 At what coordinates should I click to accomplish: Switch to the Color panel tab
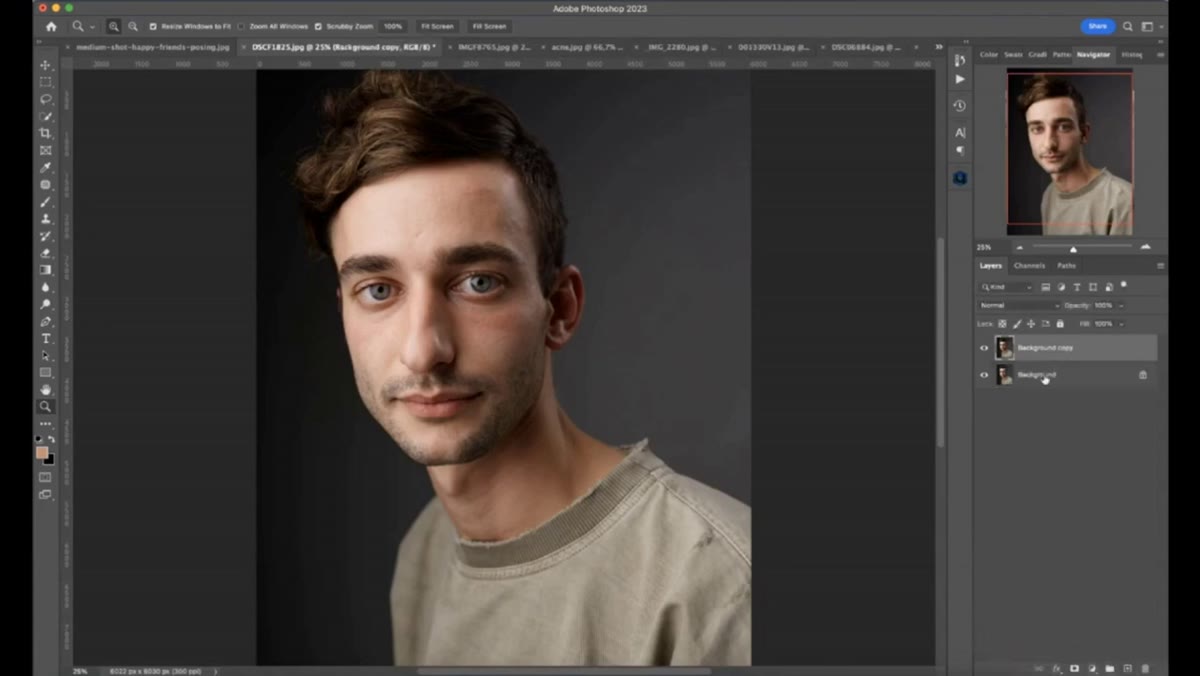[x=988, y=55]
